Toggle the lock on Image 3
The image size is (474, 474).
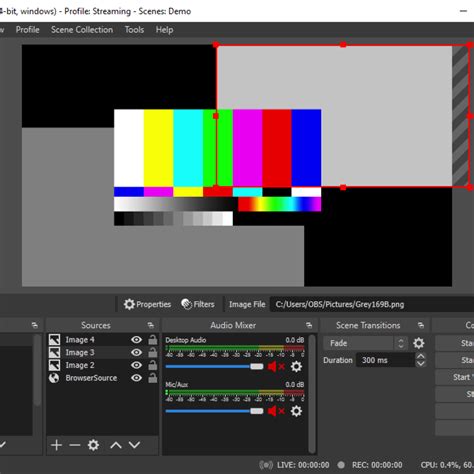tap(153, 352)
